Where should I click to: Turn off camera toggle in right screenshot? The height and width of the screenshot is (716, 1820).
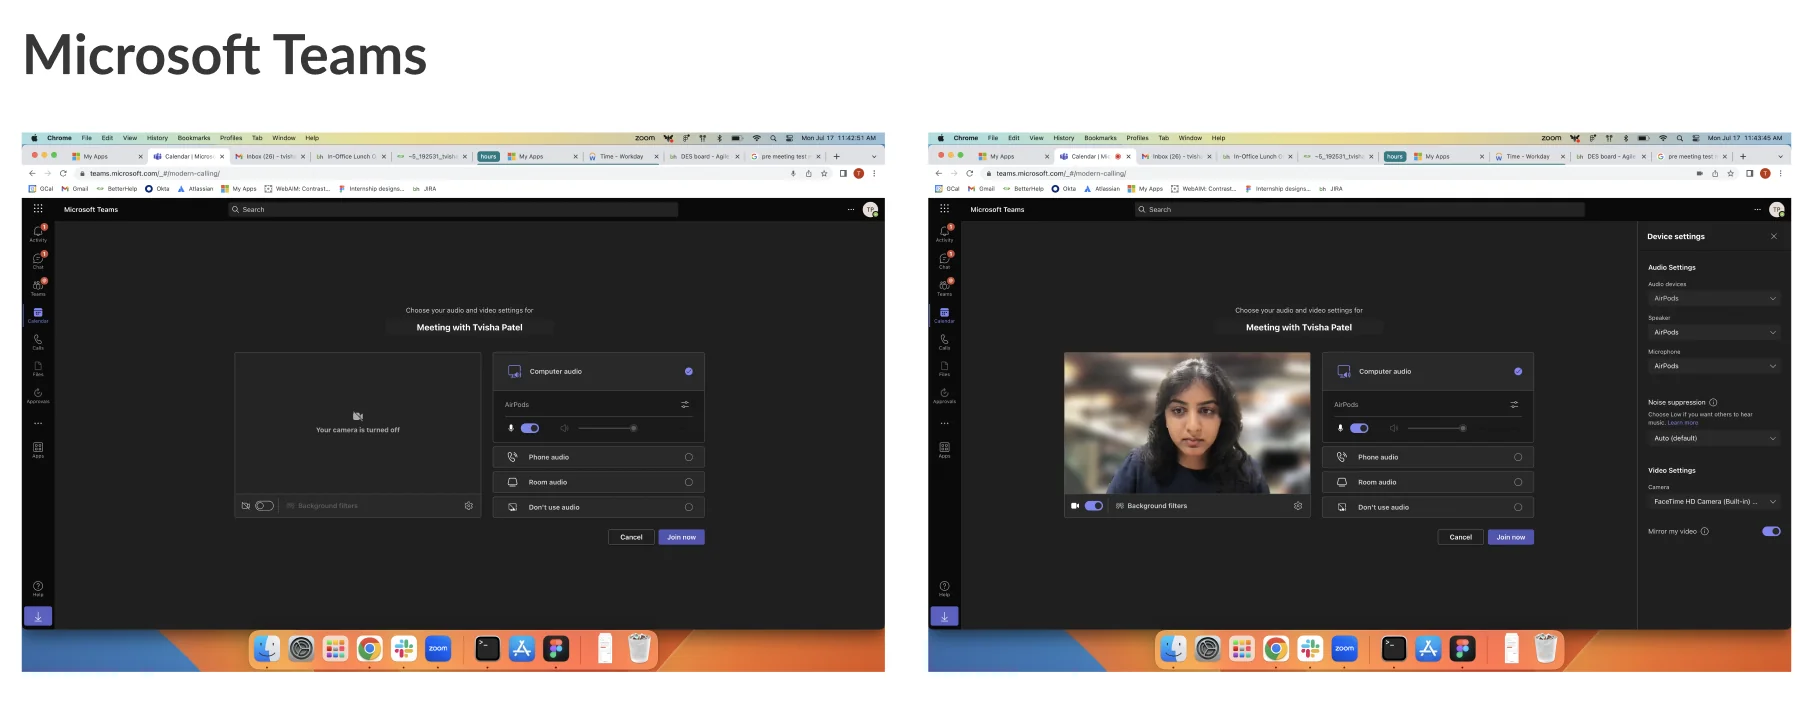click(1094, 506)
